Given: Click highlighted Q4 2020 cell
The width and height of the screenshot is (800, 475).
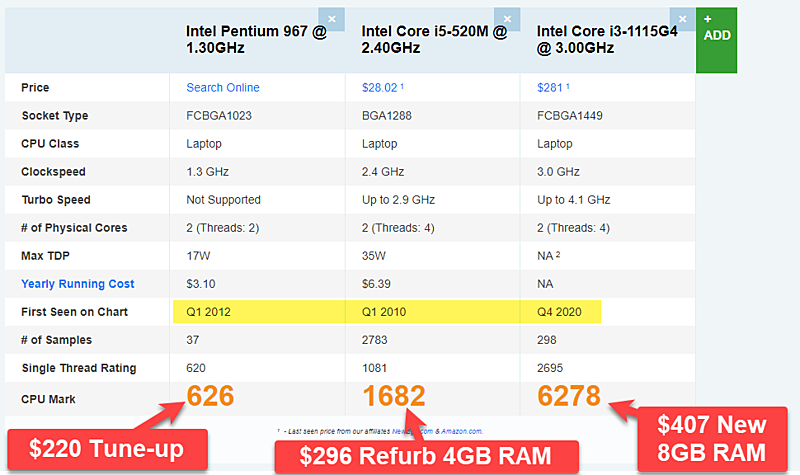Looking at the screenshot, I should pyautogui.click(x=560, y=312).
